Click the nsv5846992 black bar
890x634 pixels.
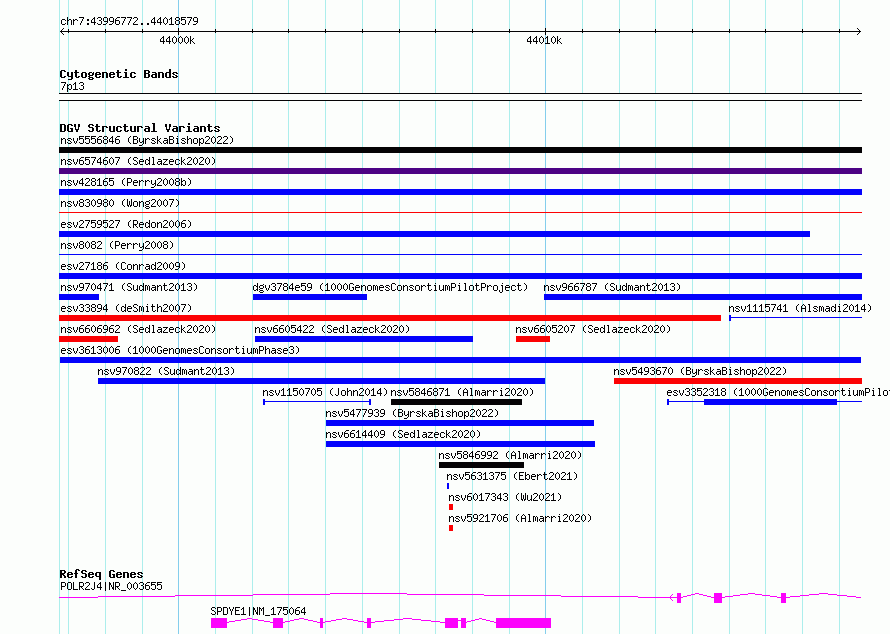pos(481,465)
